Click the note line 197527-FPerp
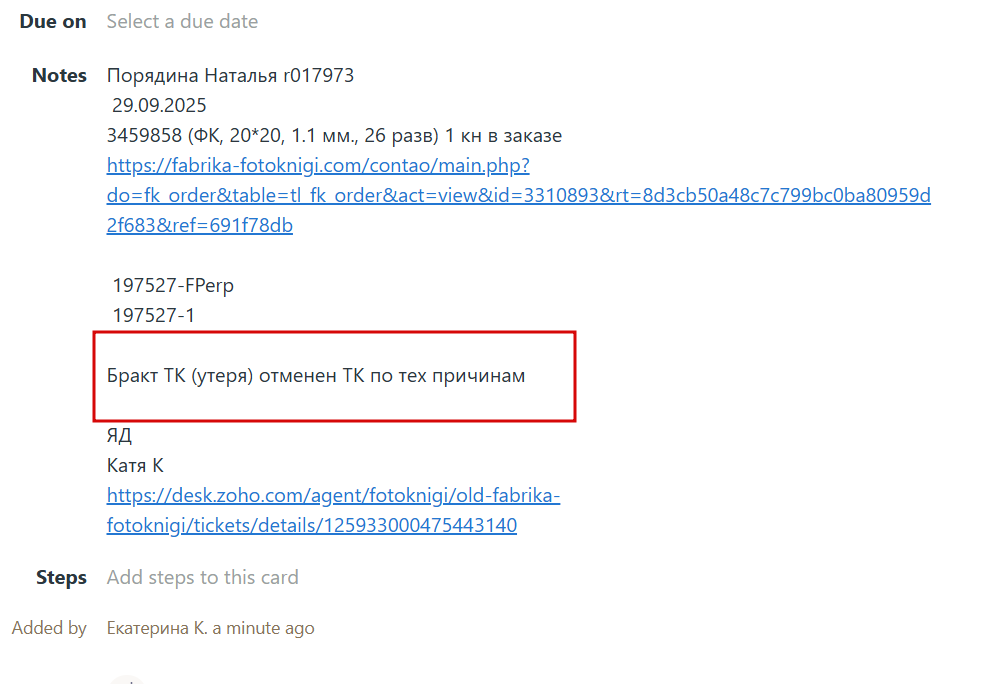 (x=173, y=285)
